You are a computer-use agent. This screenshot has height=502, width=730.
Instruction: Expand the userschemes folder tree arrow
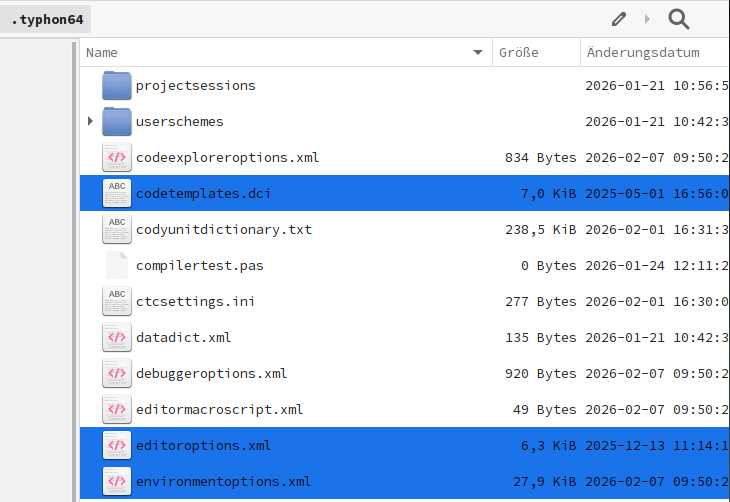pos(90,122)
